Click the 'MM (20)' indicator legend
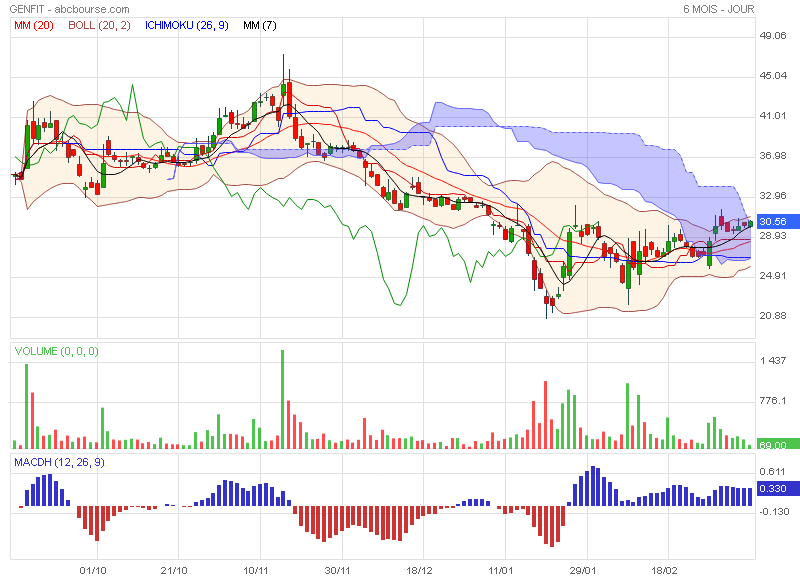The image size is (800, 580). pos(34,25)
